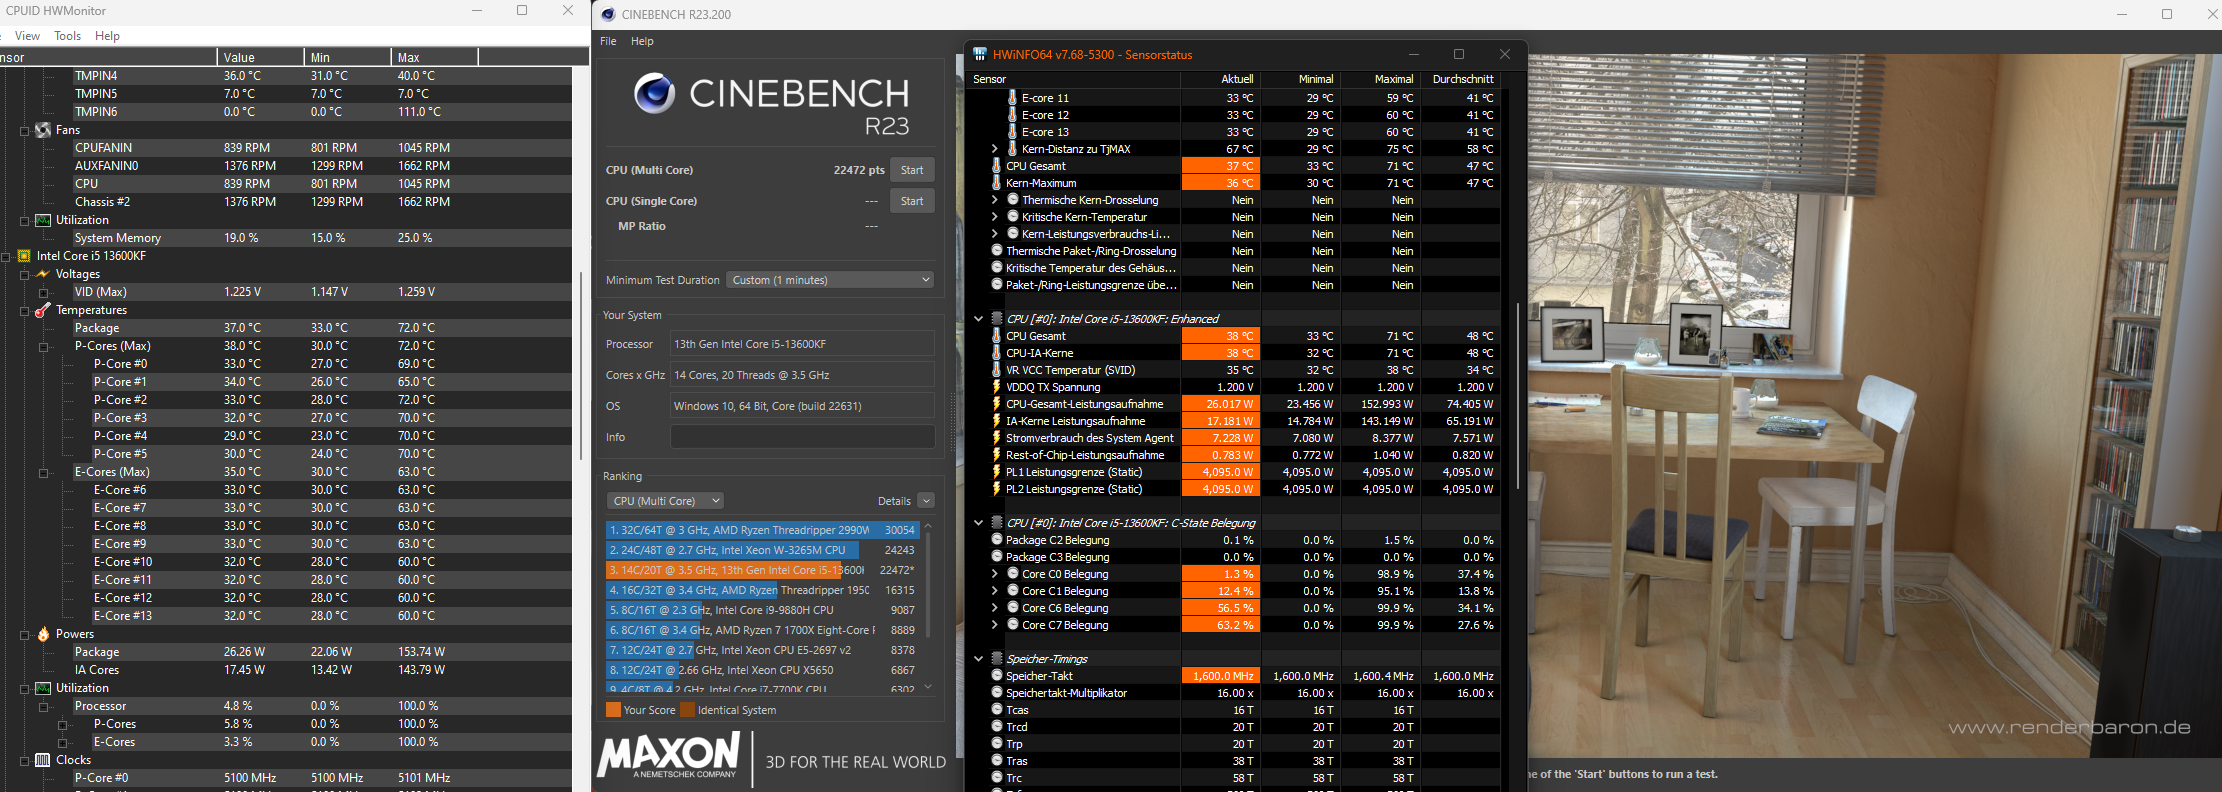Image resolution: width=2222 pixels, height=792 pixels.
Task: Click circle icon beside Tcas row
Action: (997, 710)
